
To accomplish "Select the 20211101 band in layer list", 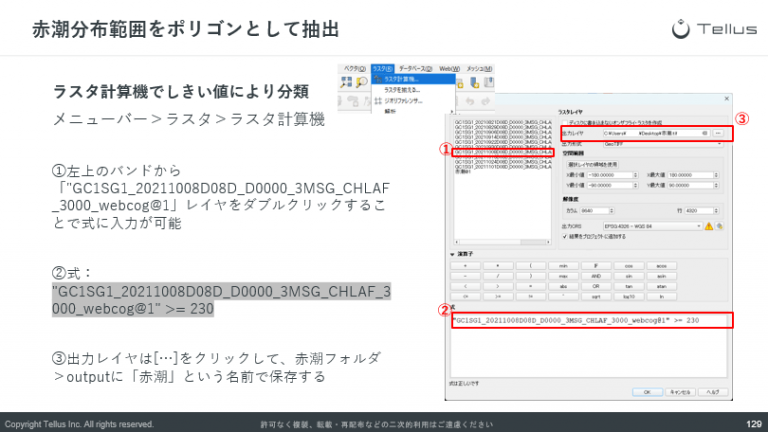I will click(503, 167).
